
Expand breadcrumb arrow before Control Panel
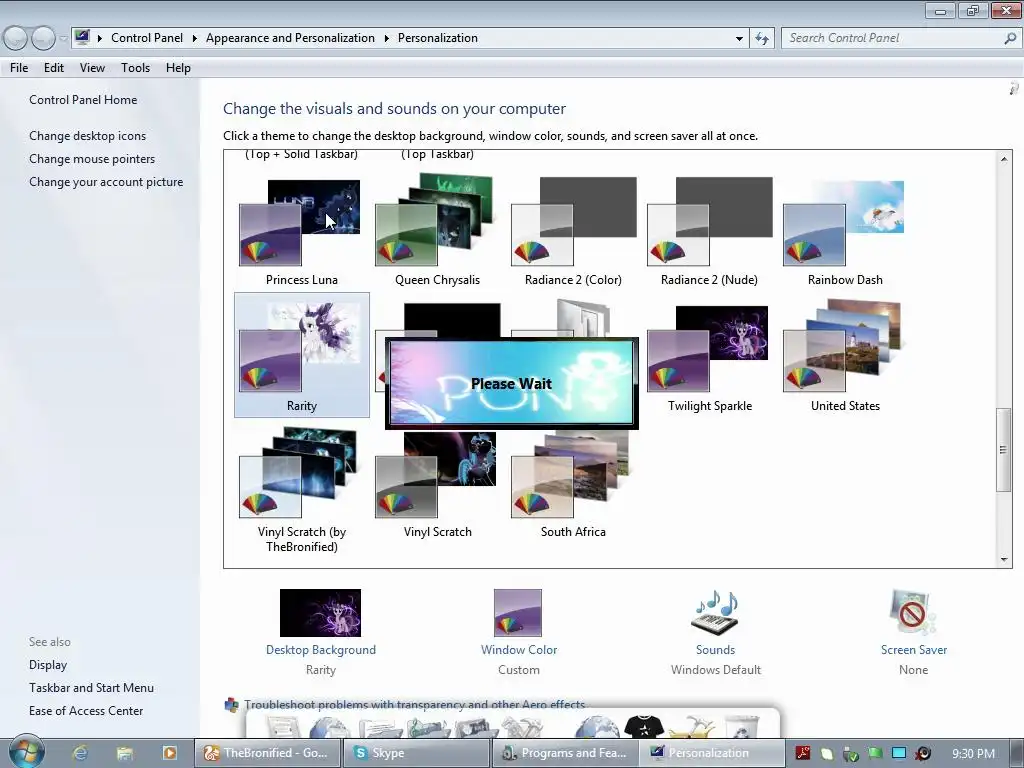click(x=100, y=38)
